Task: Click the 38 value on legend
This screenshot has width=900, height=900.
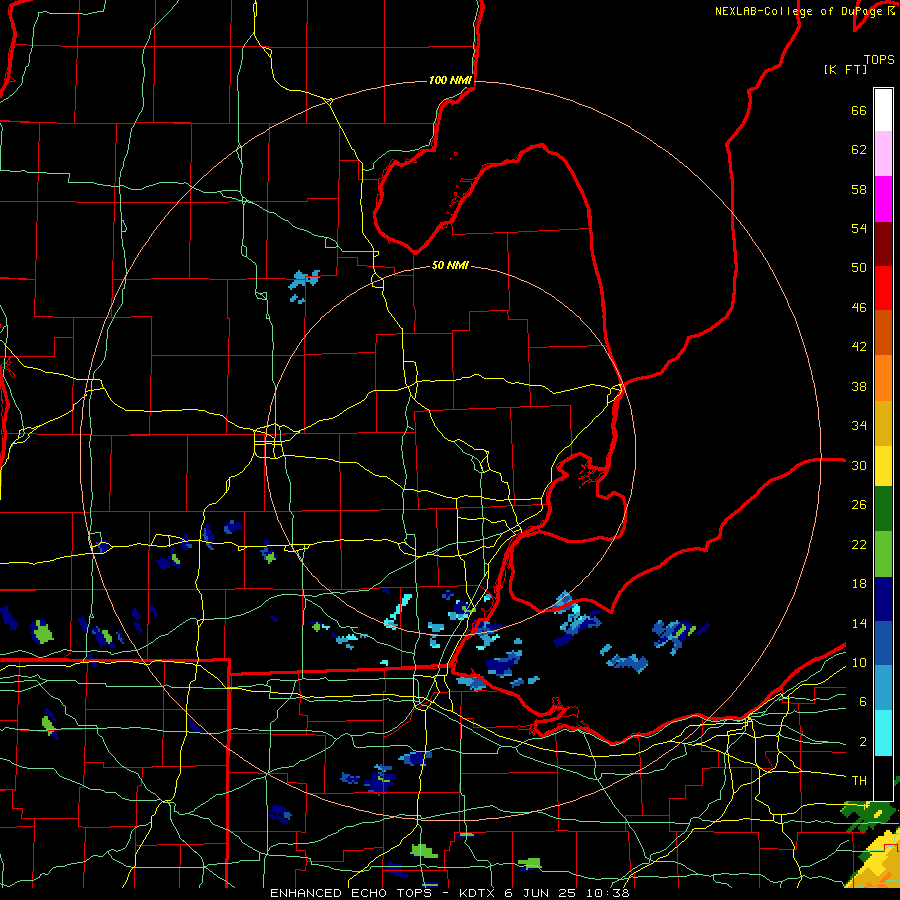Action: [x=859, y=386]
